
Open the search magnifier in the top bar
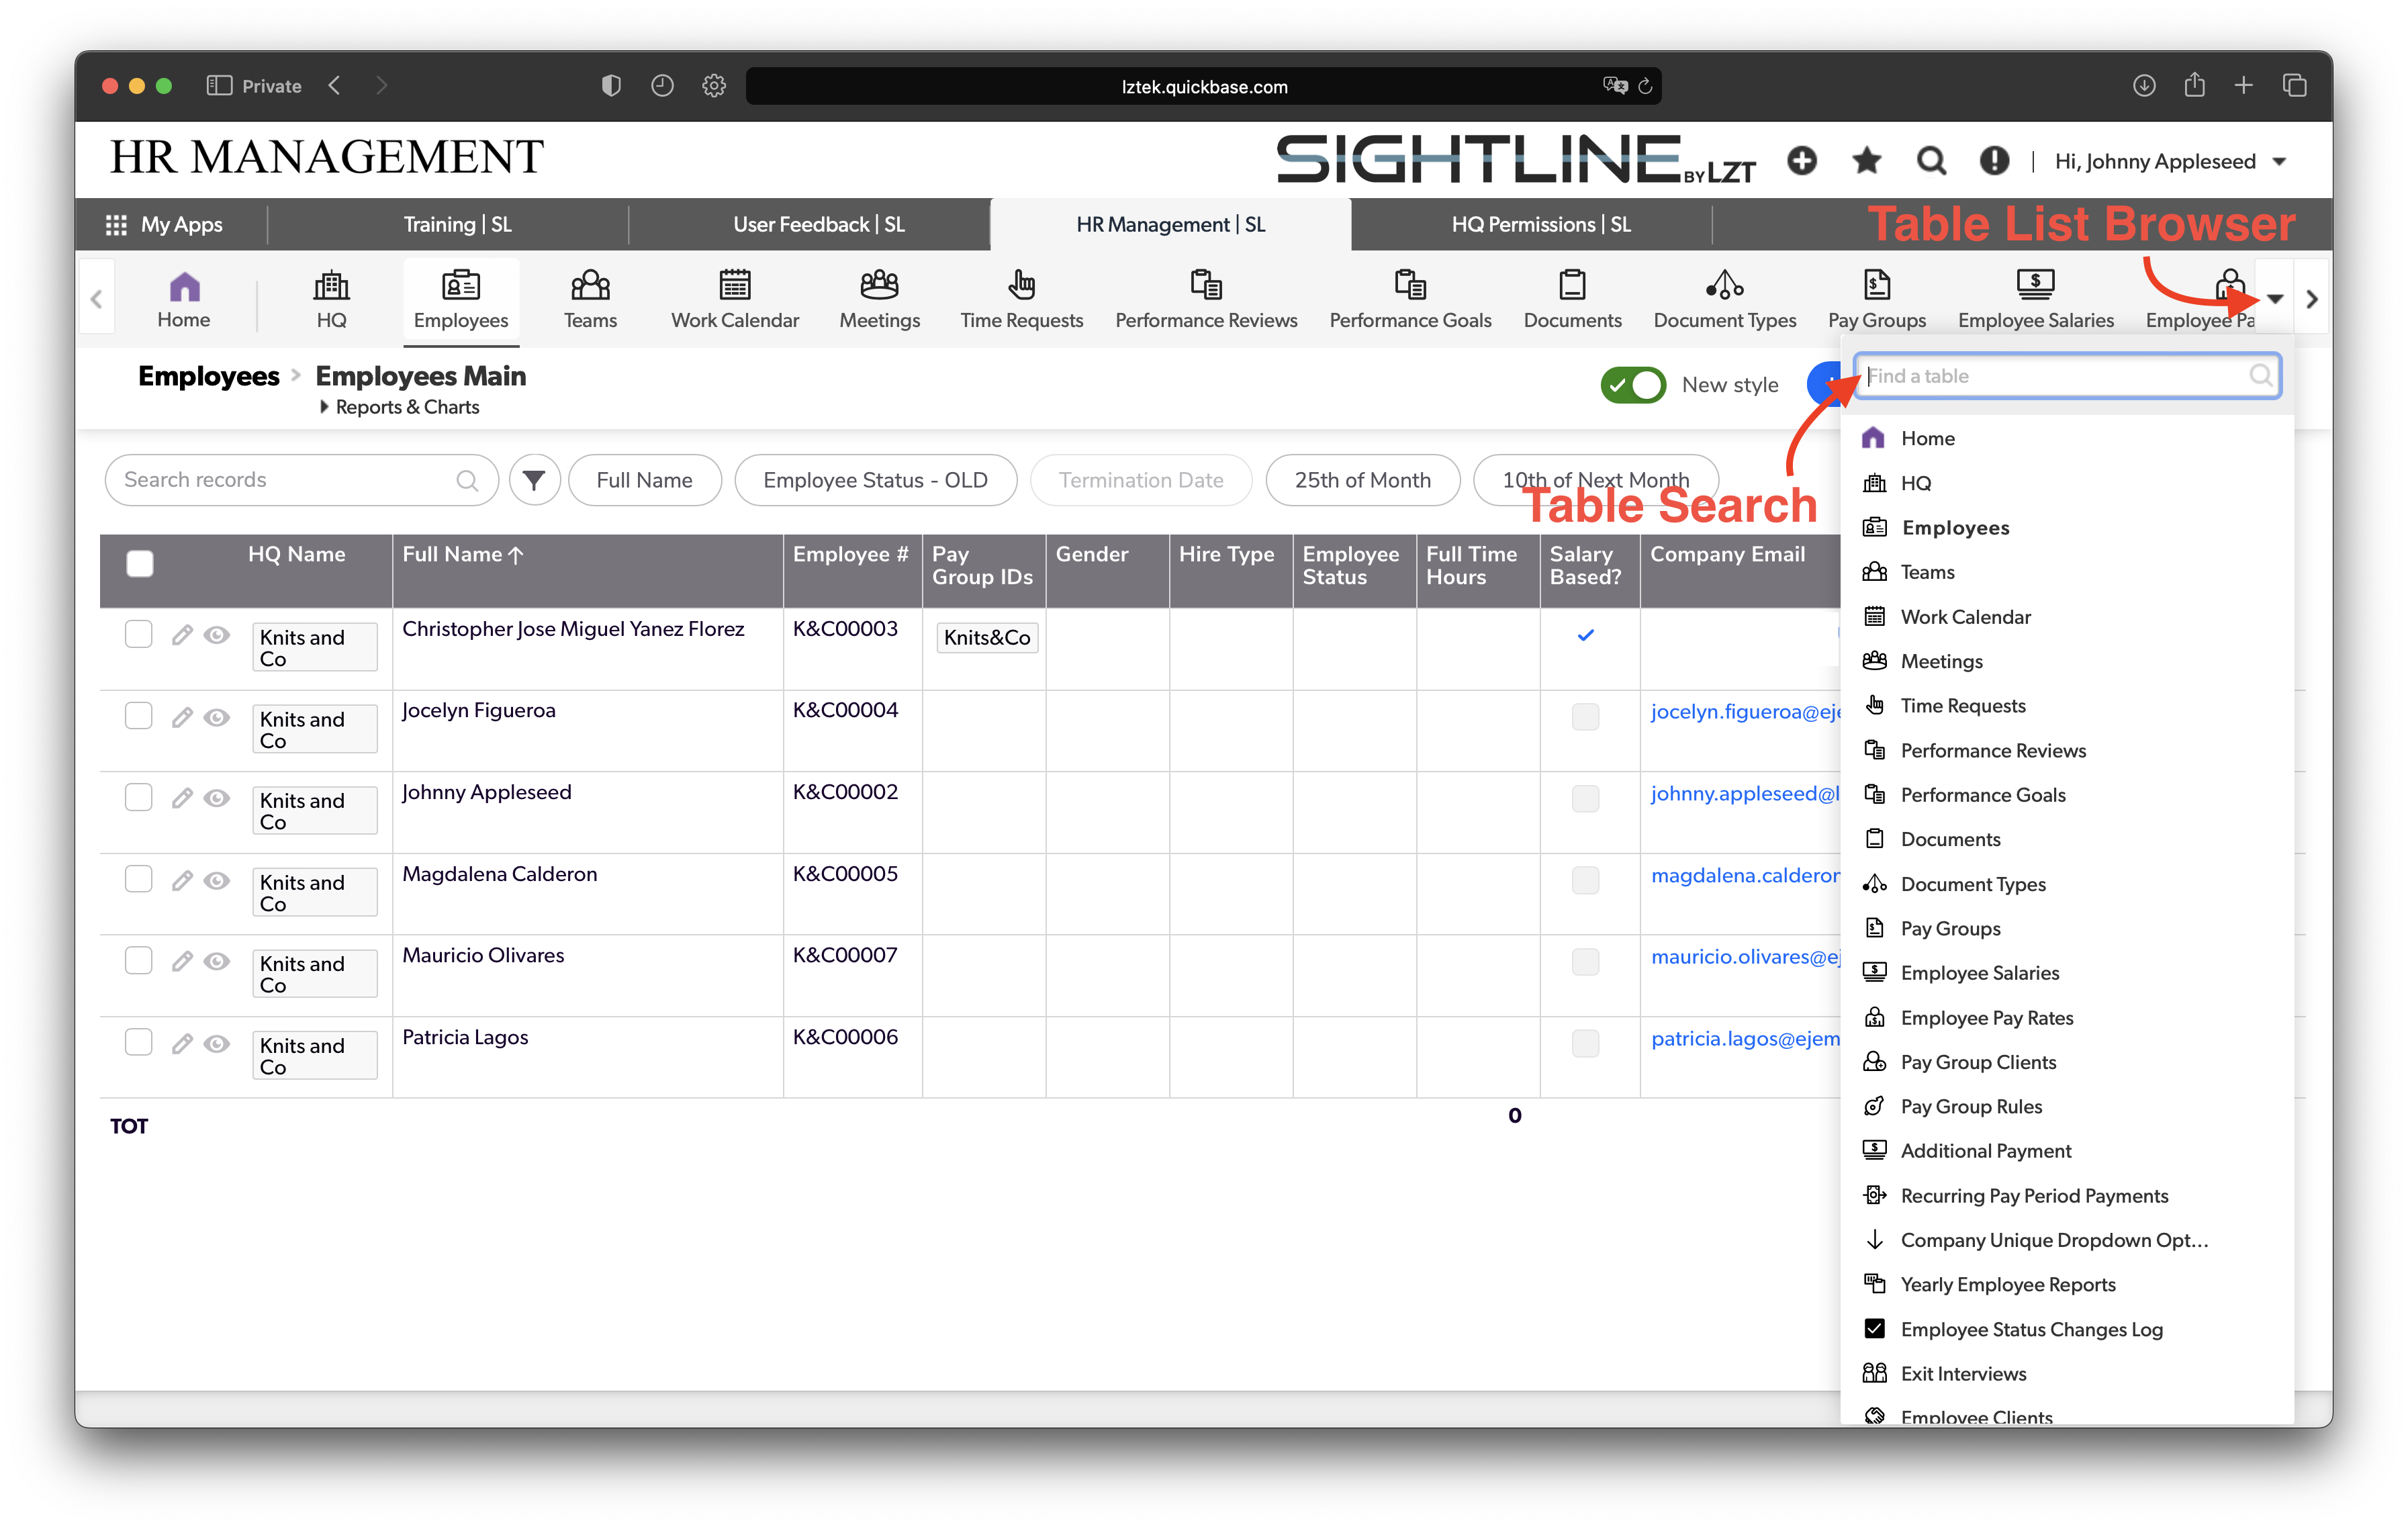coord(1930,160)
